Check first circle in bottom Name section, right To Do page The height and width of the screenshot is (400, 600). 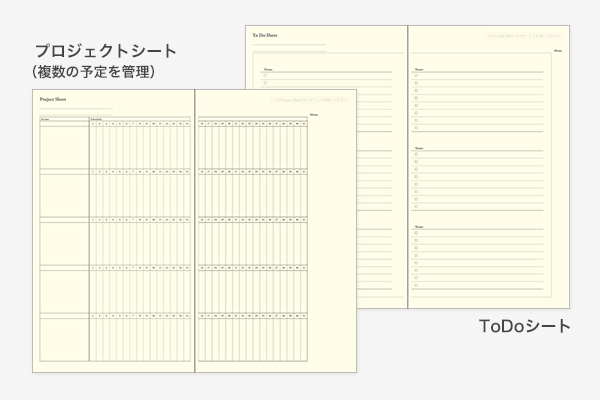point(416,235)
